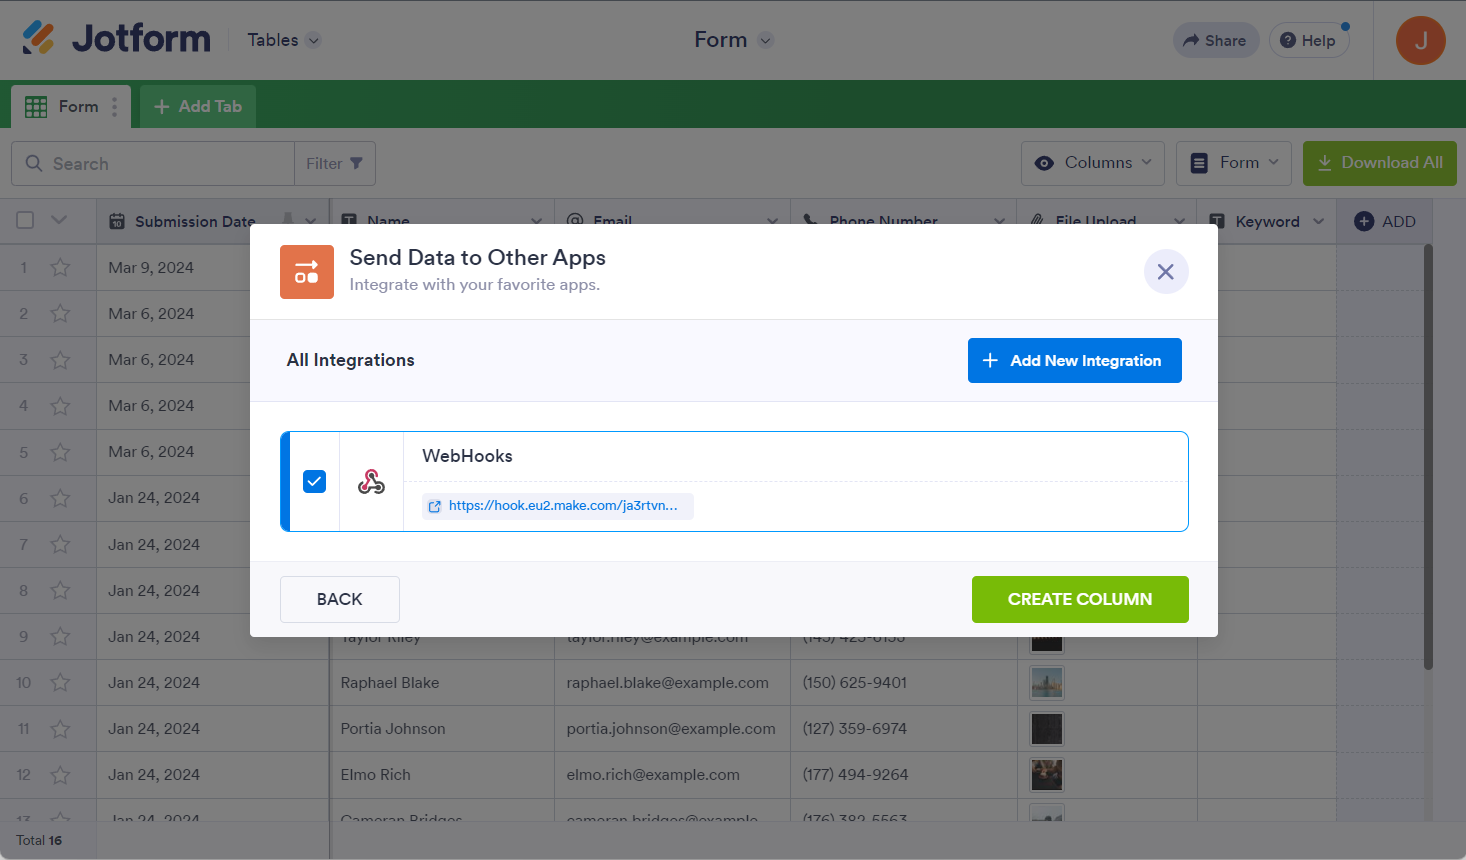Click the Add column plus icon

click(1364, 222)
